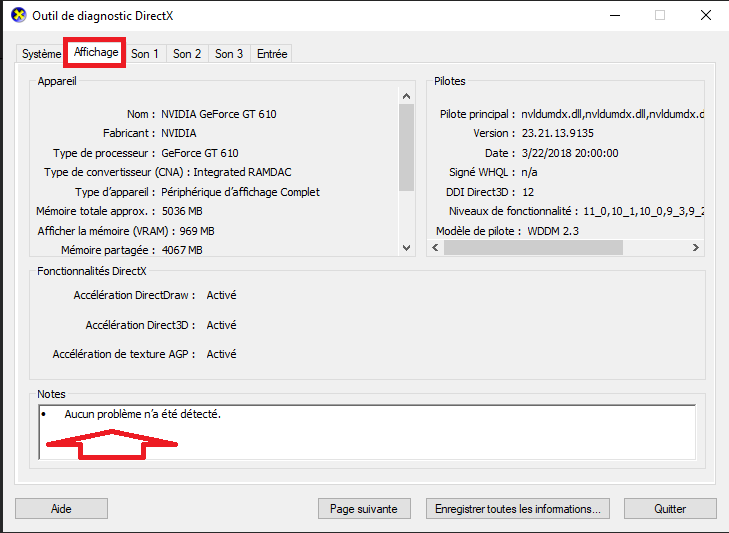Minimize the DirectX diagnostic window
The image size is (729, 533).
click(x=615, y=15)
